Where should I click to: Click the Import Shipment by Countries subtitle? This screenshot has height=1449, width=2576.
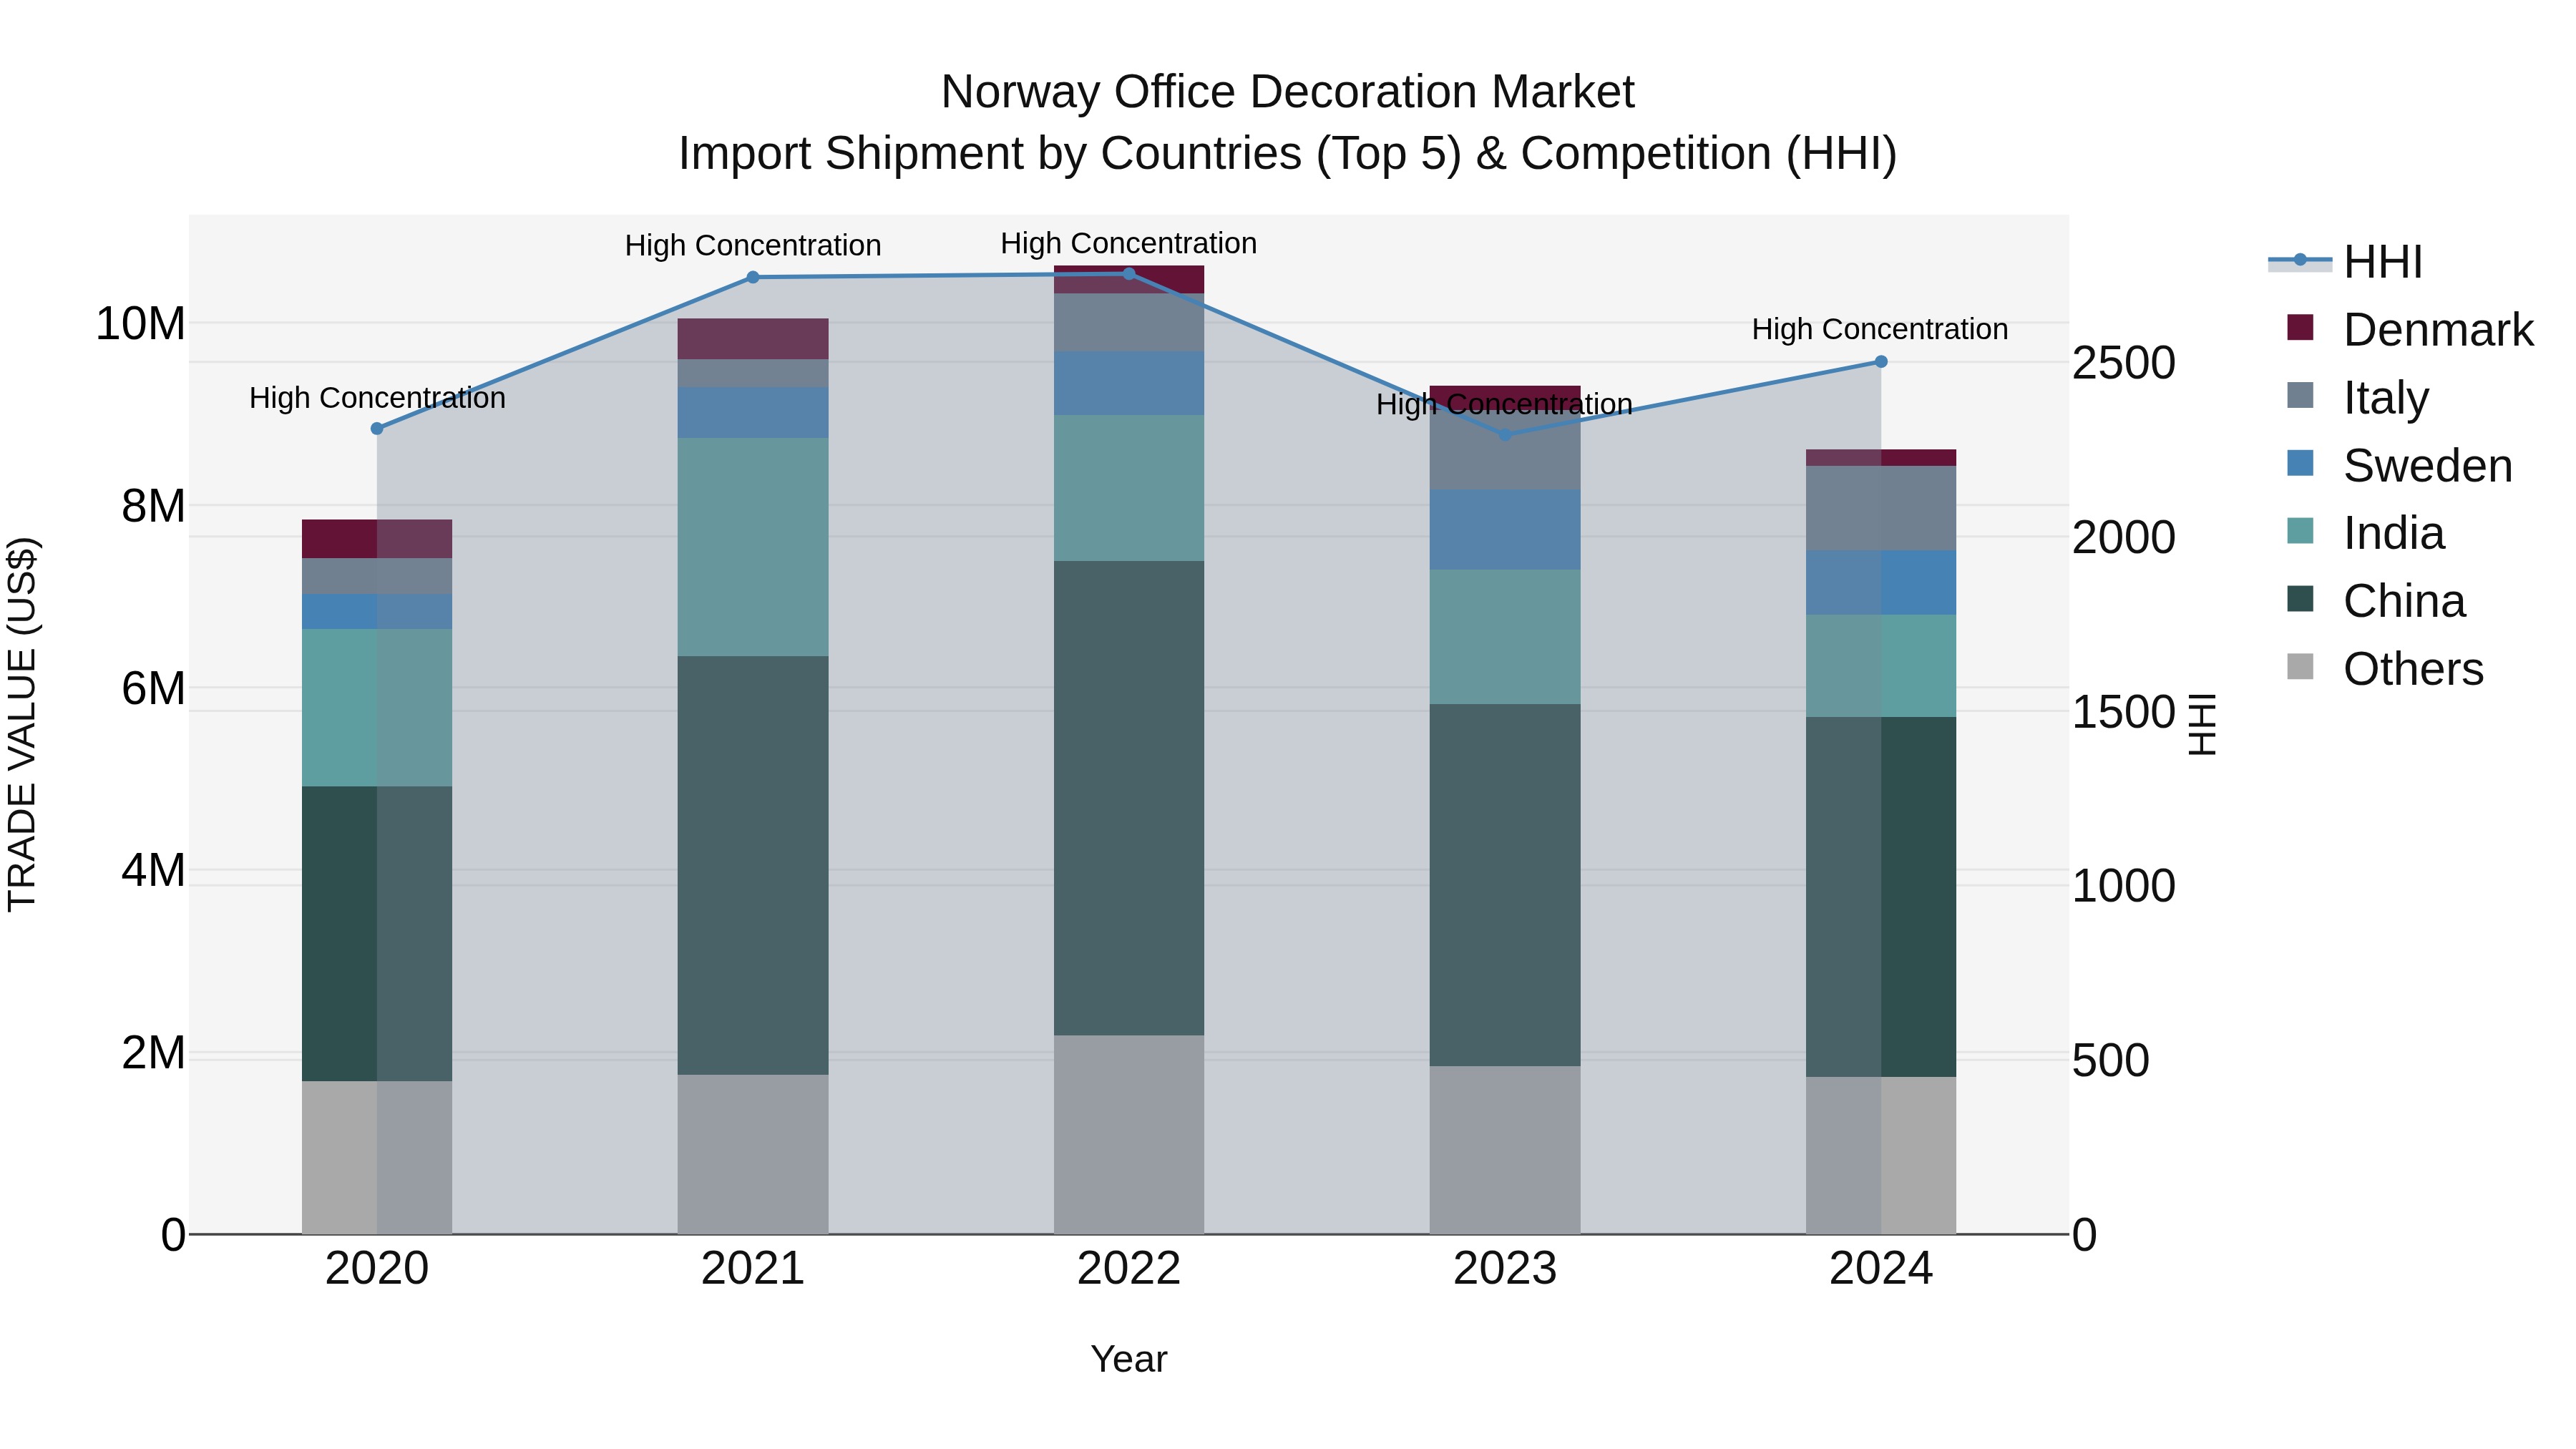coord(1288,154)
